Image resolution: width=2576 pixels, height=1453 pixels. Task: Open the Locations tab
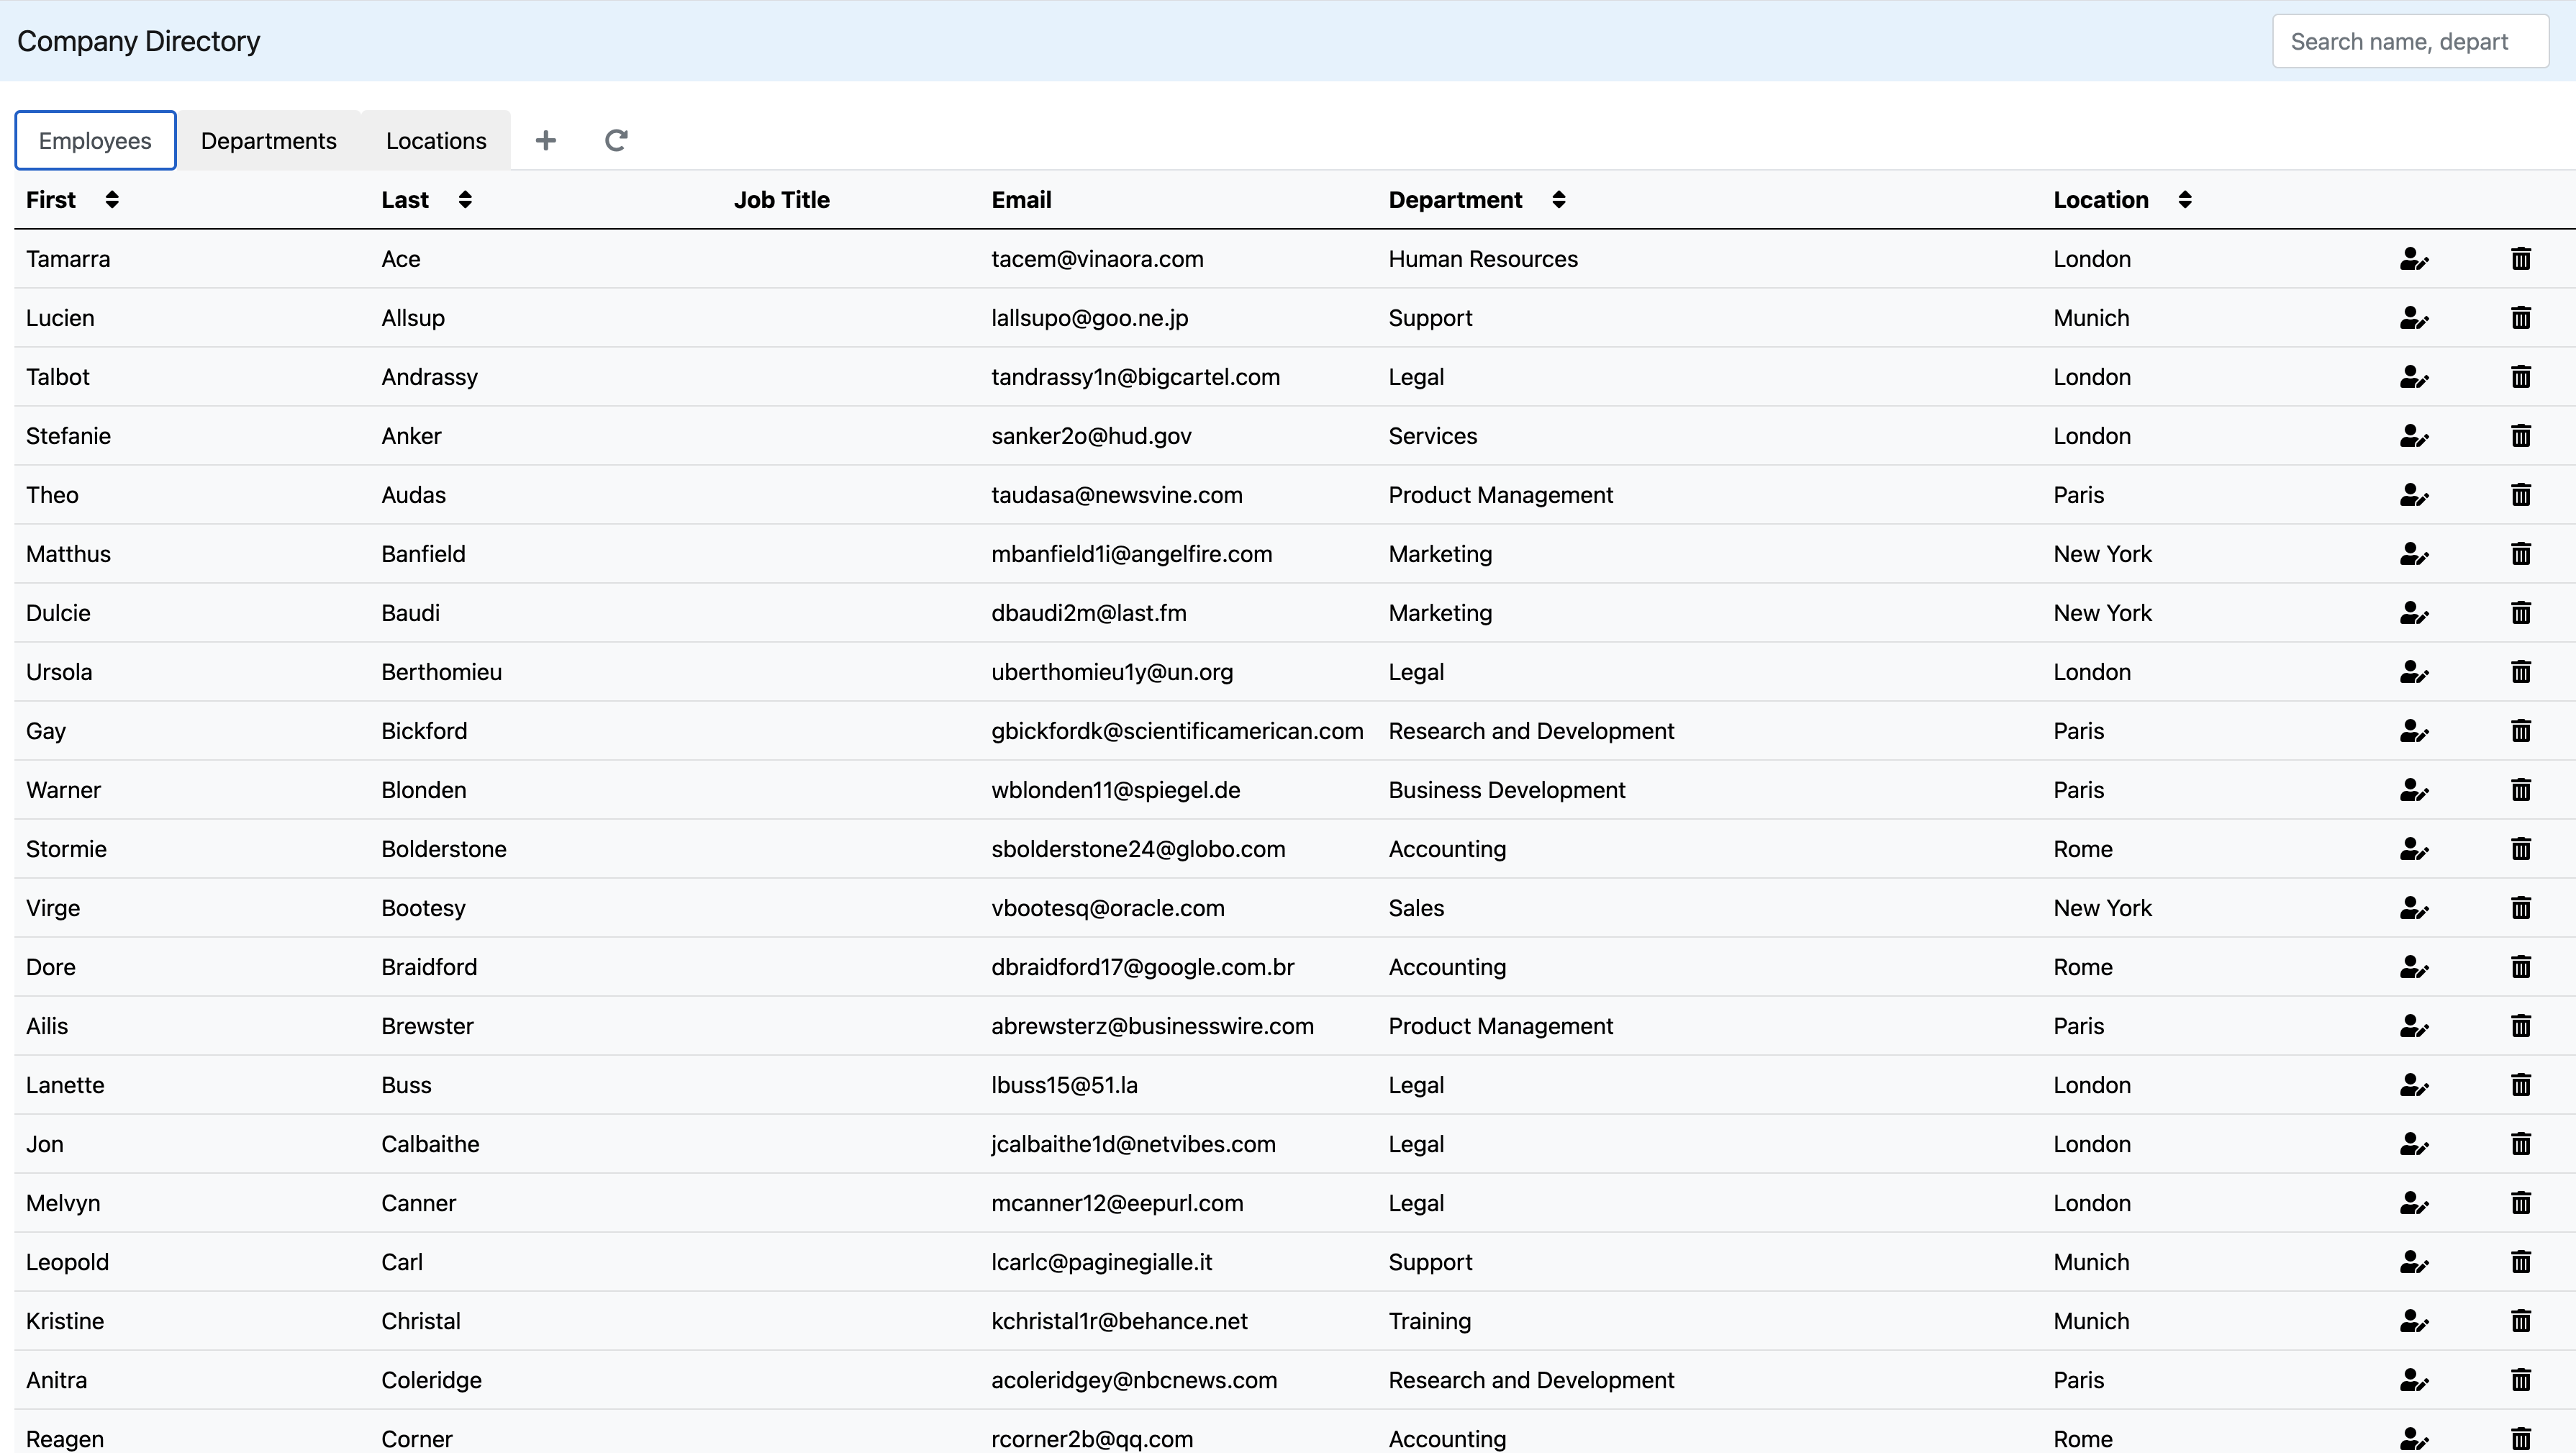436,140
